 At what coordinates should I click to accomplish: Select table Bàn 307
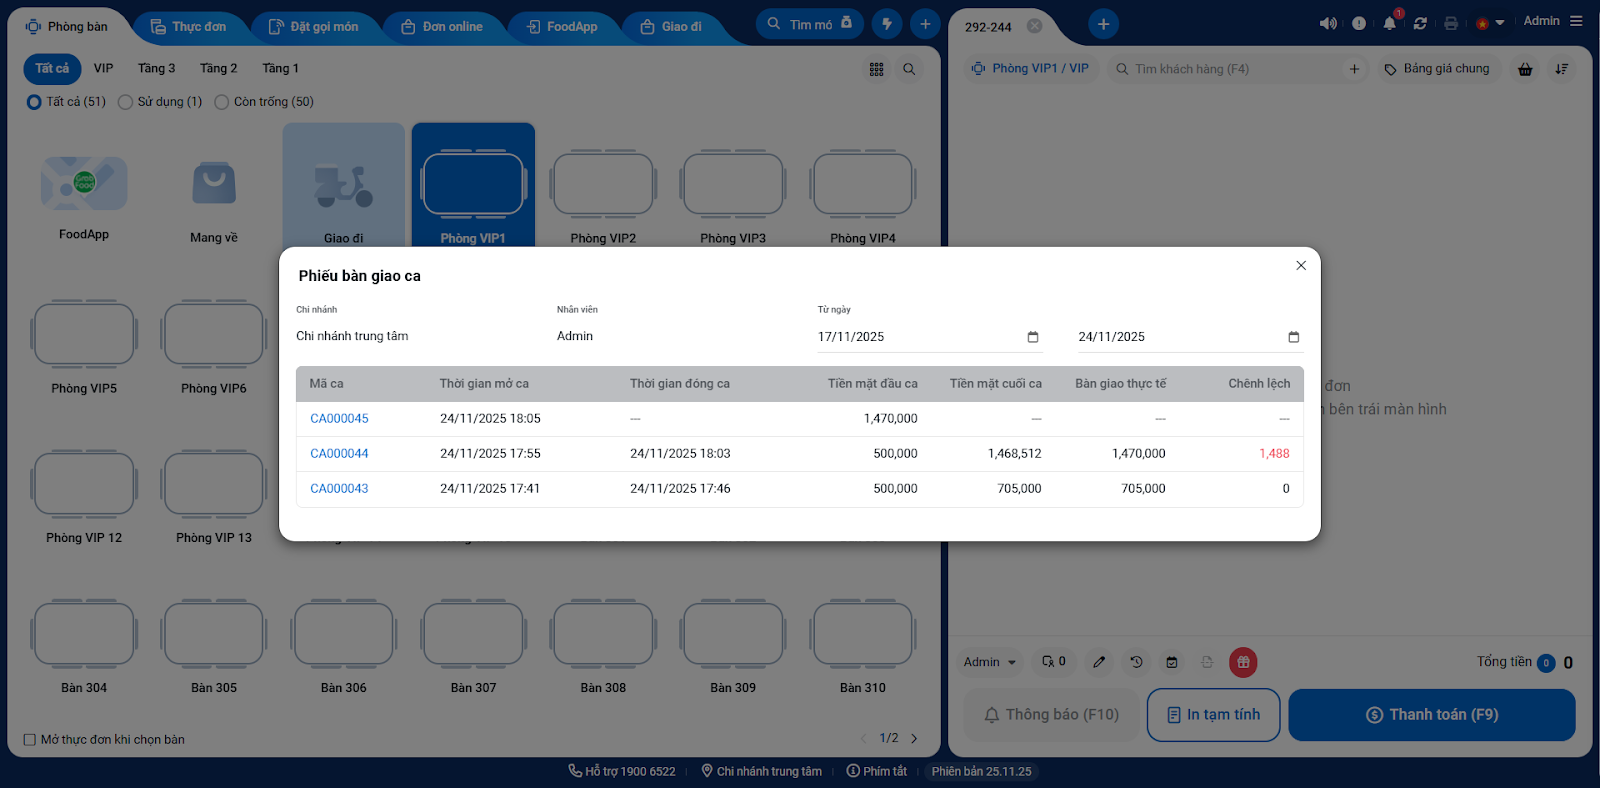click(473, 646)
